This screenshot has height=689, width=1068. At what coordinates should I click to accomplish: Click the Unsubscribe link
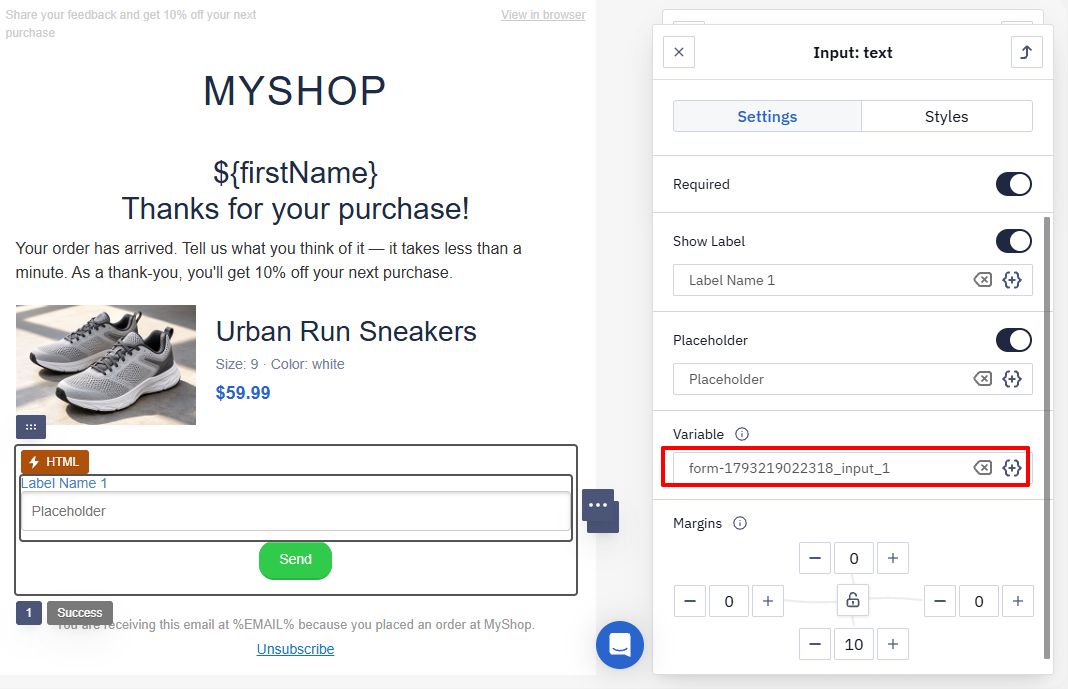295,649
